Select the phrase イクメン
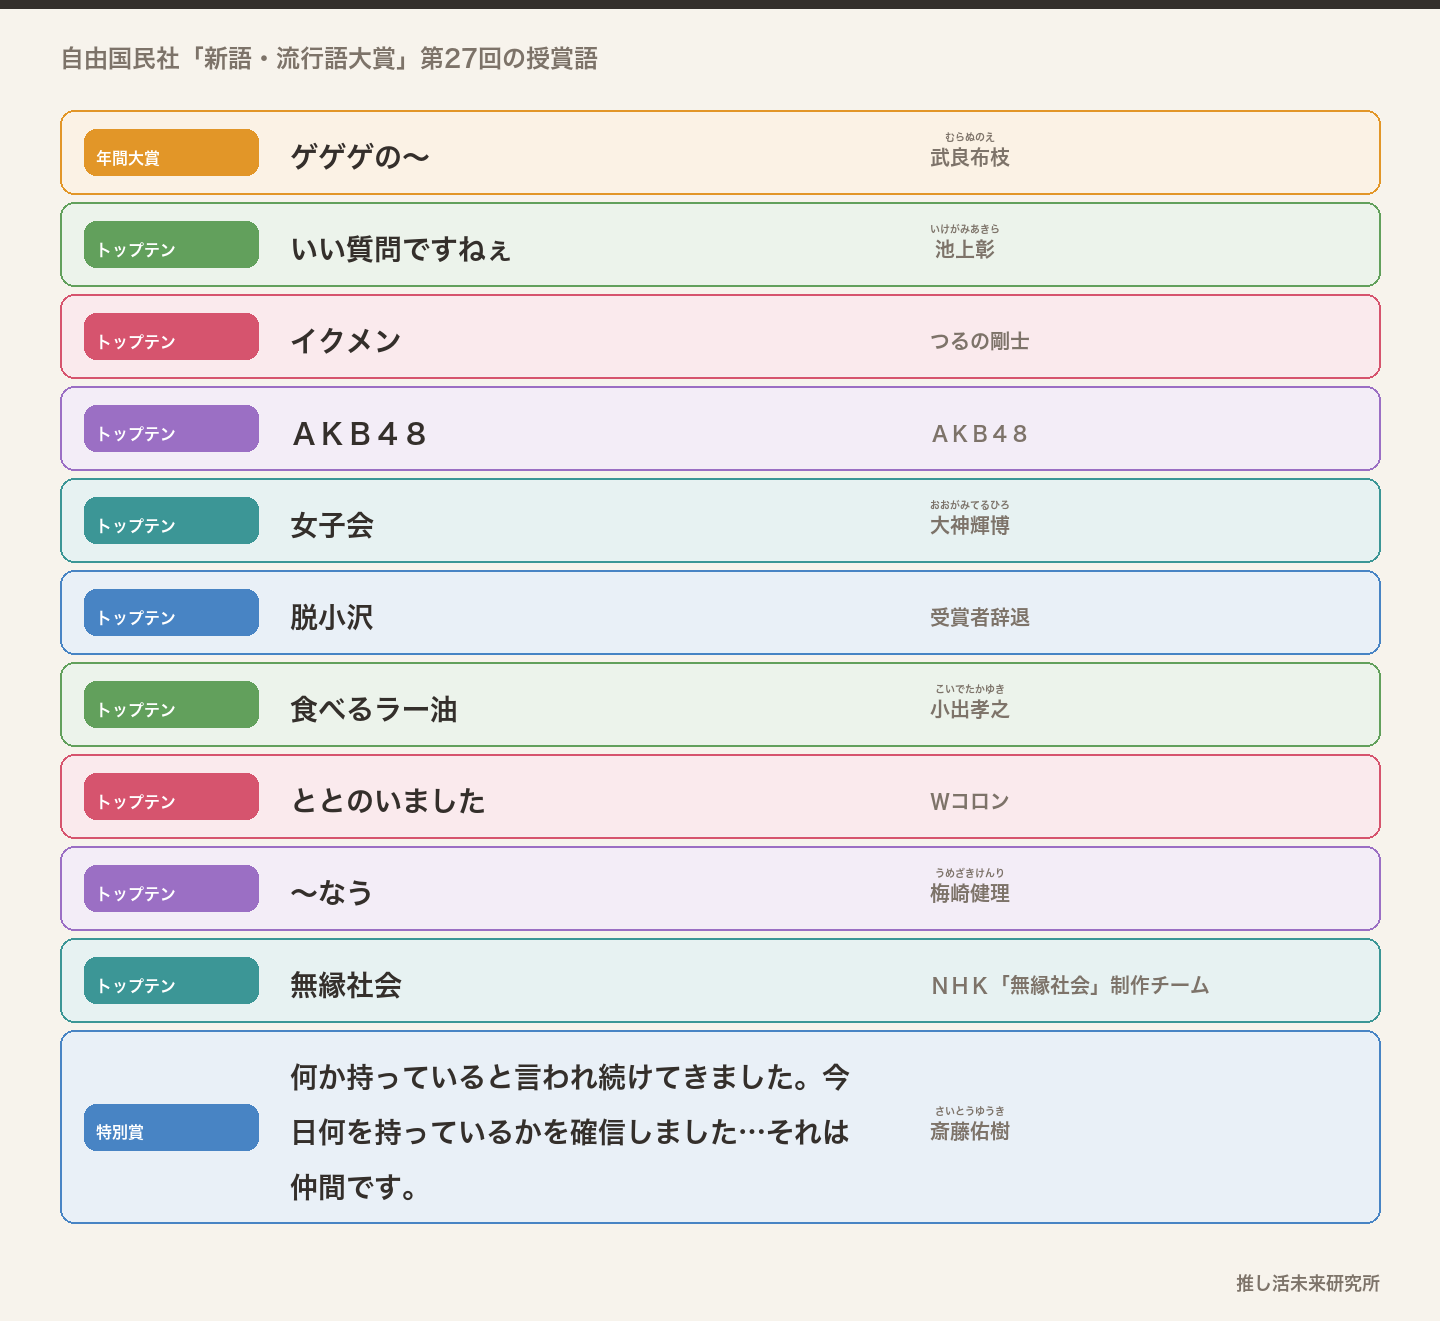This screenshot has height=1321, width=1440. pyautogui.click(x=346, y=341)
